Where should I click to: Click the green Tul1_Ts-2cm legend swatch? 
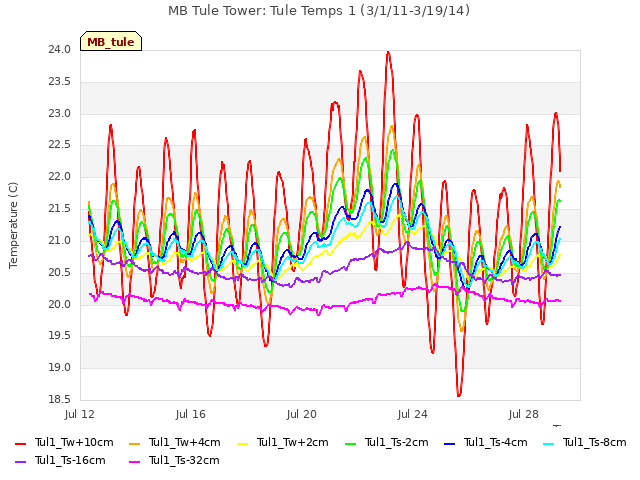point(350,443)
